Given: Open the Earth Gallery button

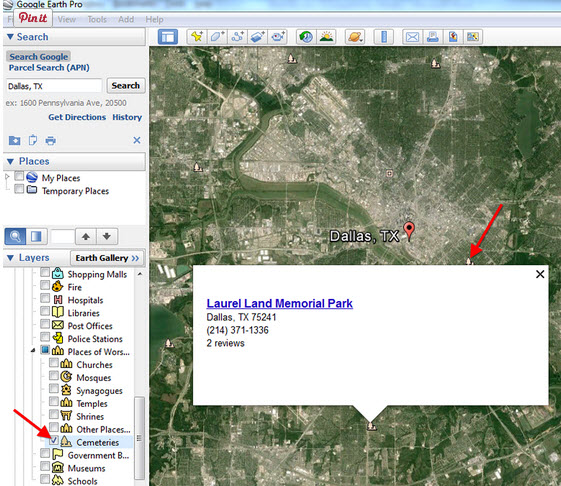Looking at the screenshot, I should [x=108, y=258].
